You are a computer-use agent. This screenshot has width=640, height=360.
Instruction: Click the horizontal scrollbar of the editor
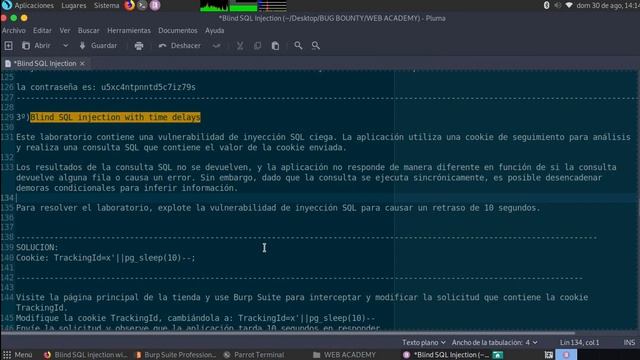pyautogui.click(x=288, y=333)
